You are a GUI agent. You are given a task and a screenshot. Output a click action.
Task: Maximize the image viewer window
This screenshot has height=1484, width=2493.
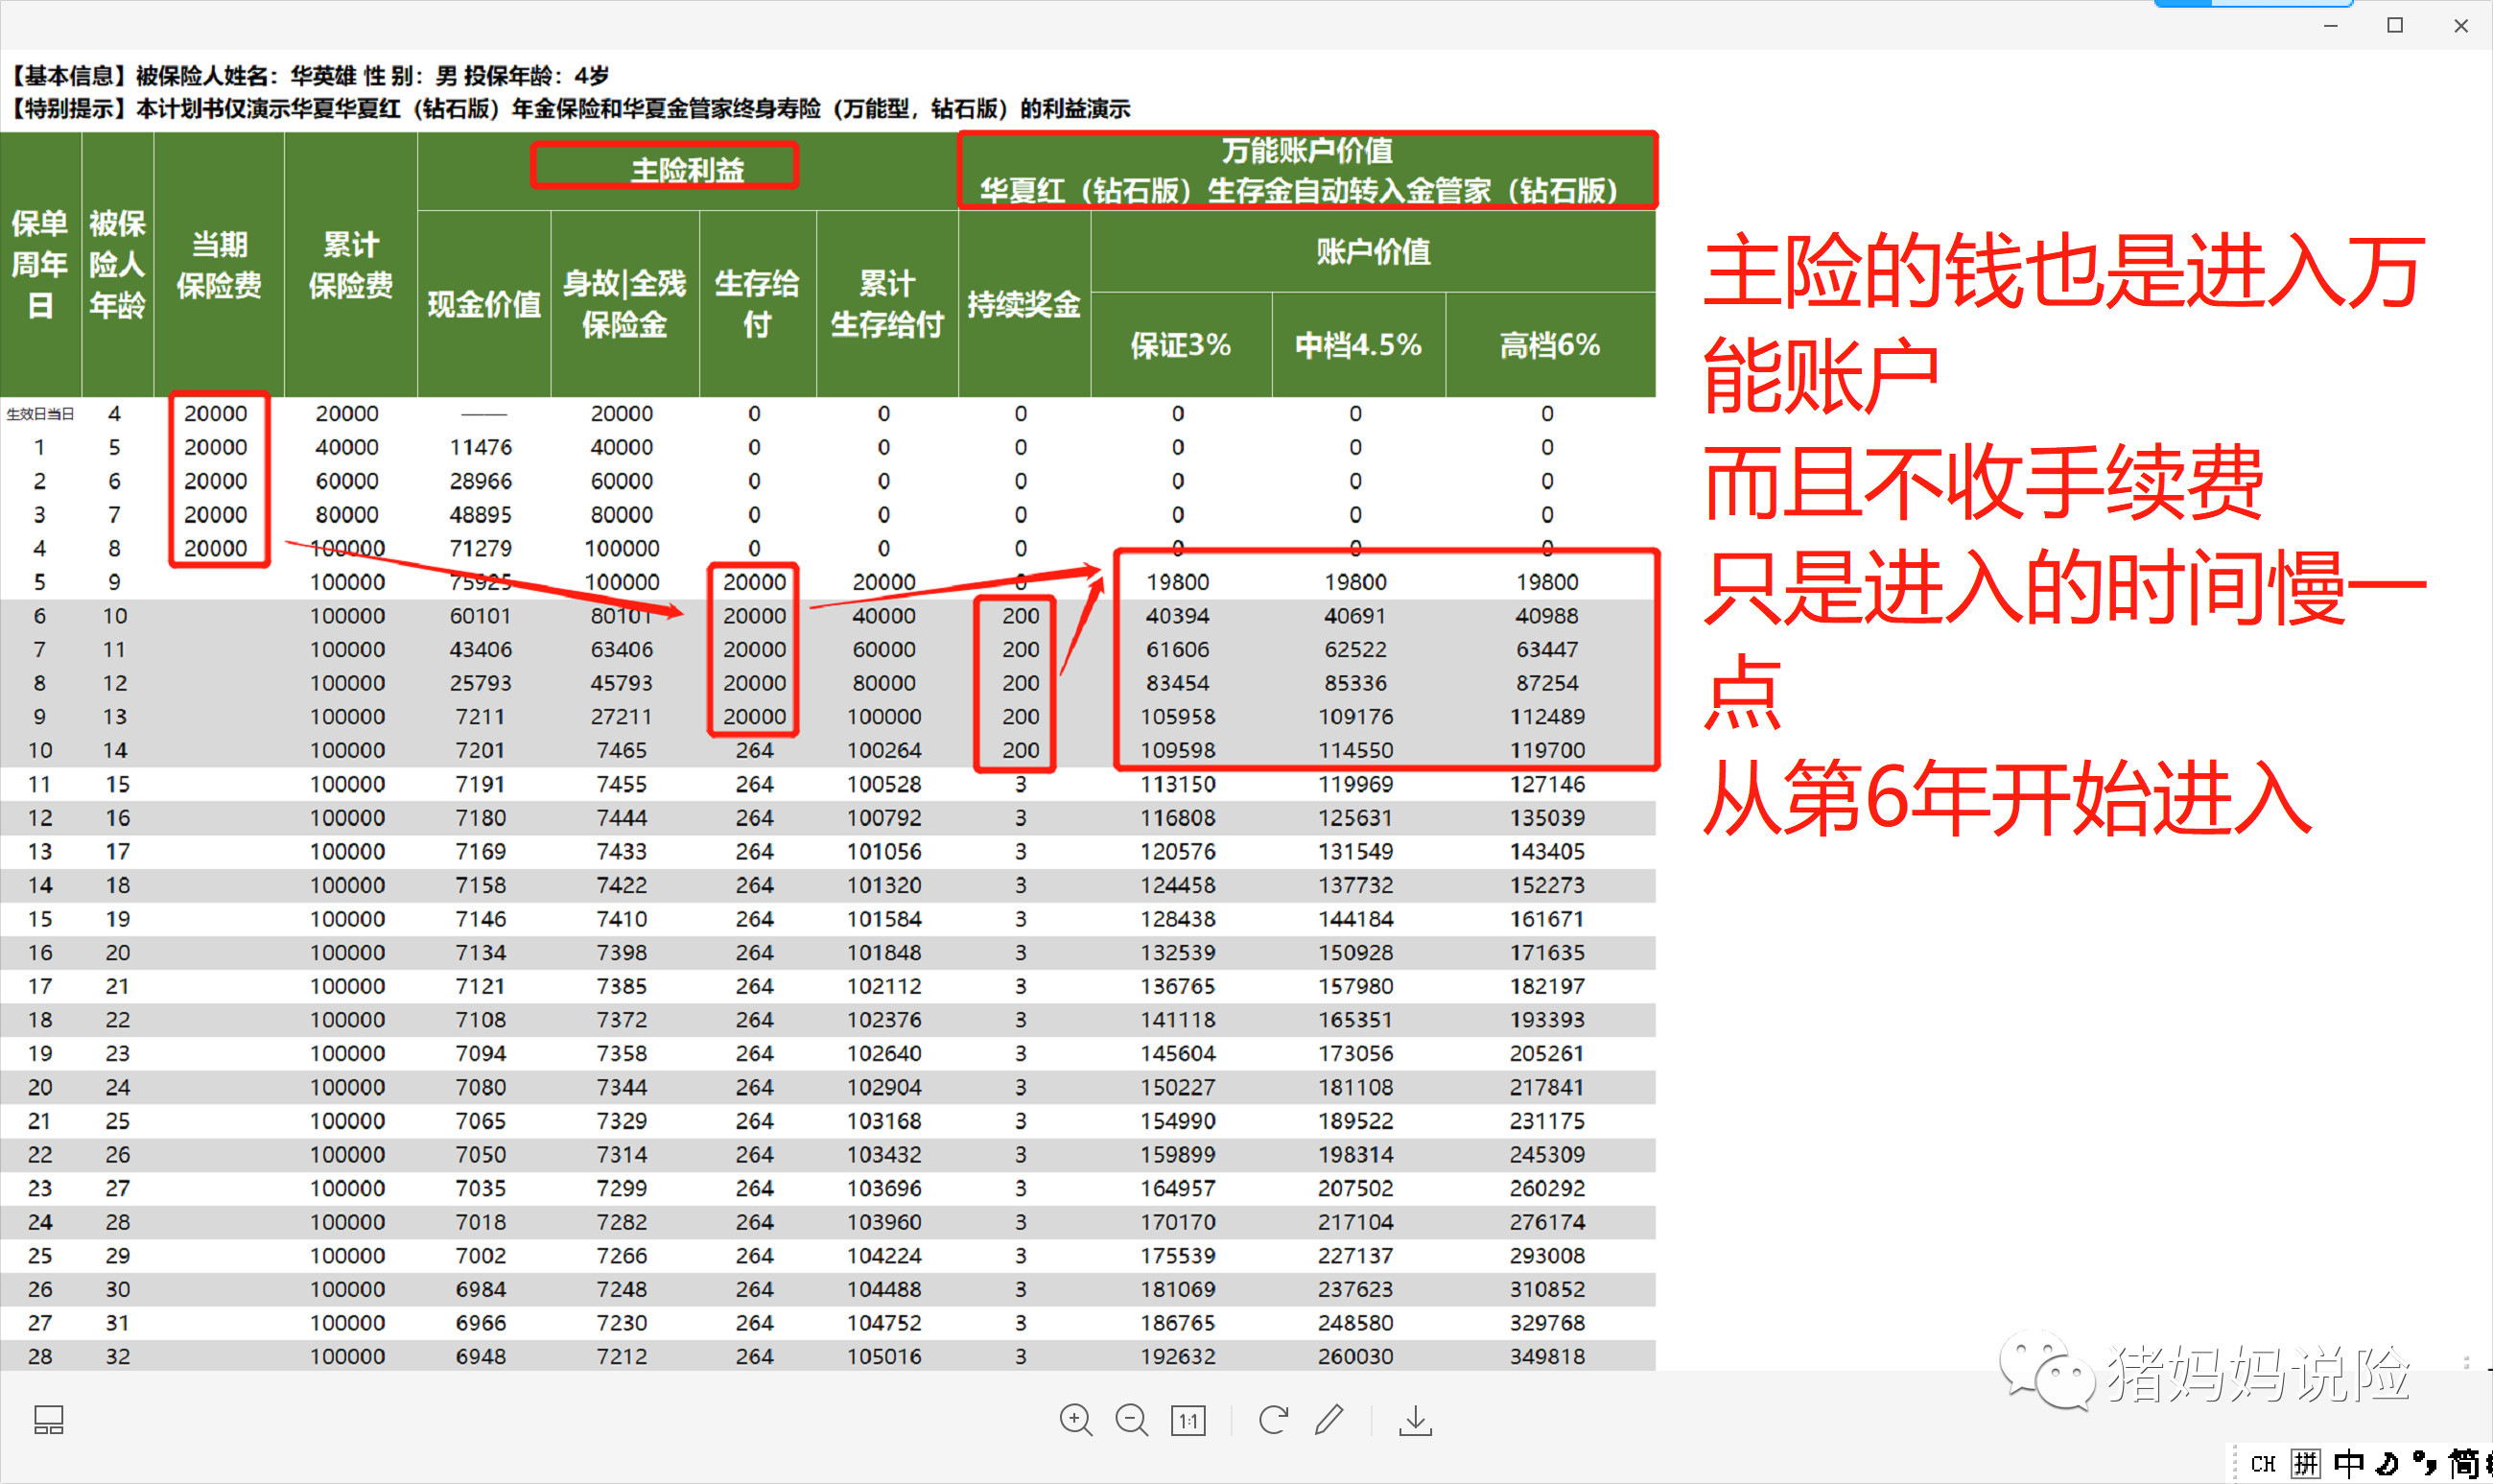(2395, 25)
